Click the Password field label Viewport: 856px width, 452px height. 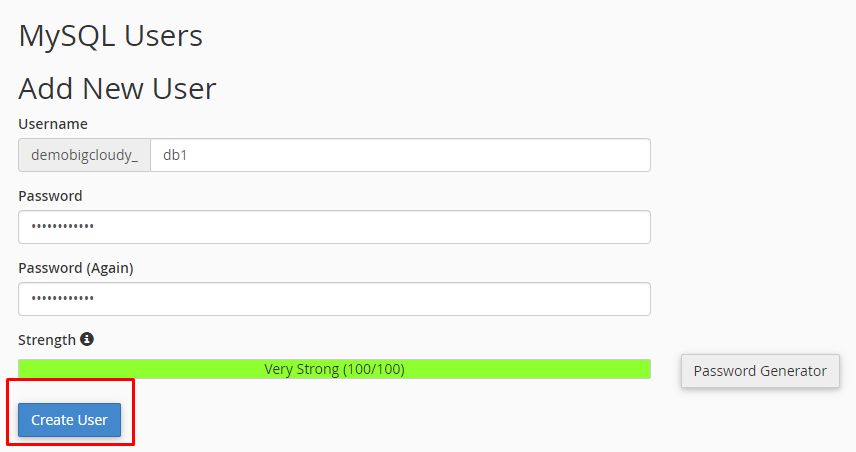pyautogui.click(x=50, y=196)
